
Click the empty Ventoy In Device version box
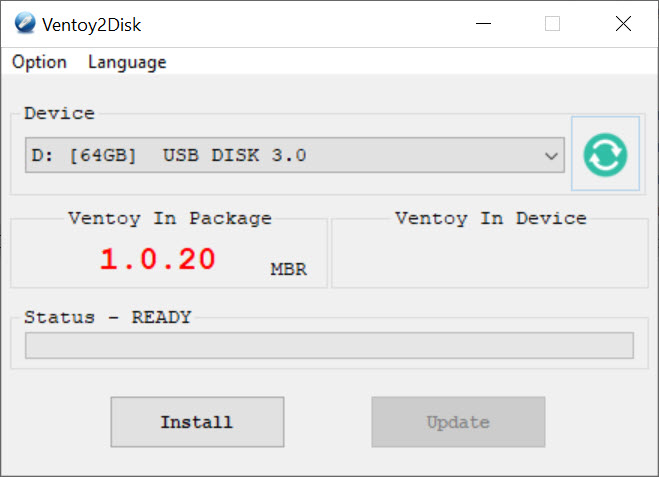coord(490,256)
